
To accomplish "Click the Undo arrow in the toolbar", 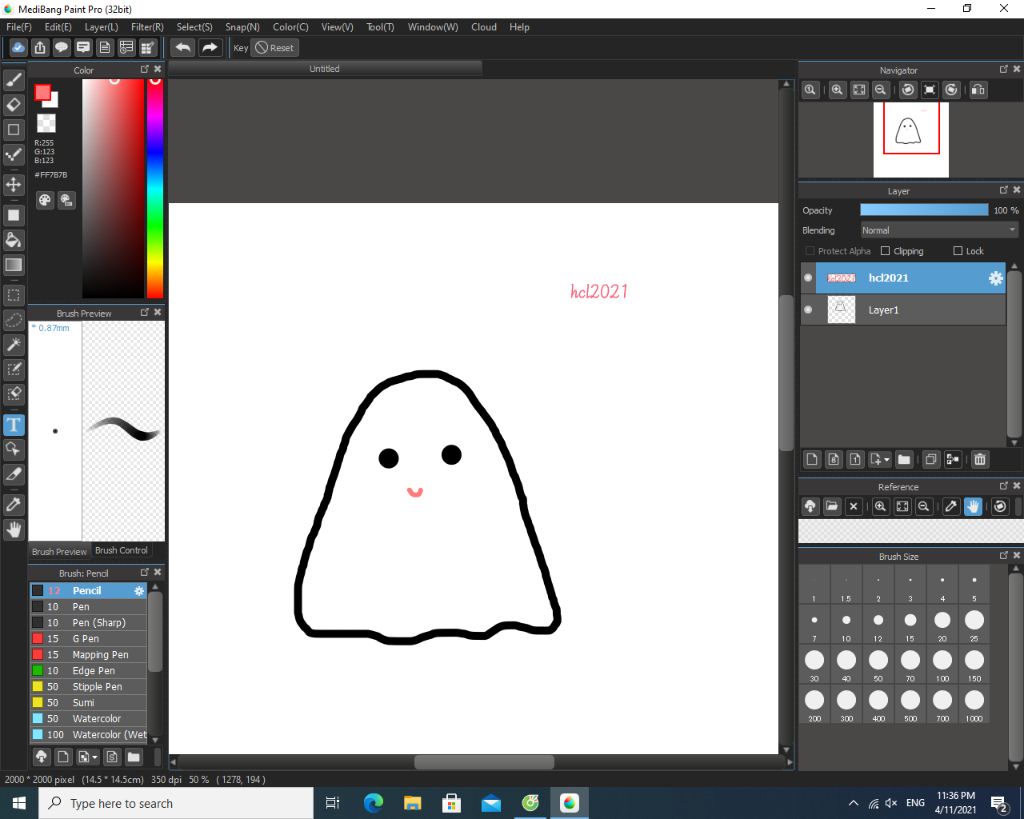I will [183, 48].
